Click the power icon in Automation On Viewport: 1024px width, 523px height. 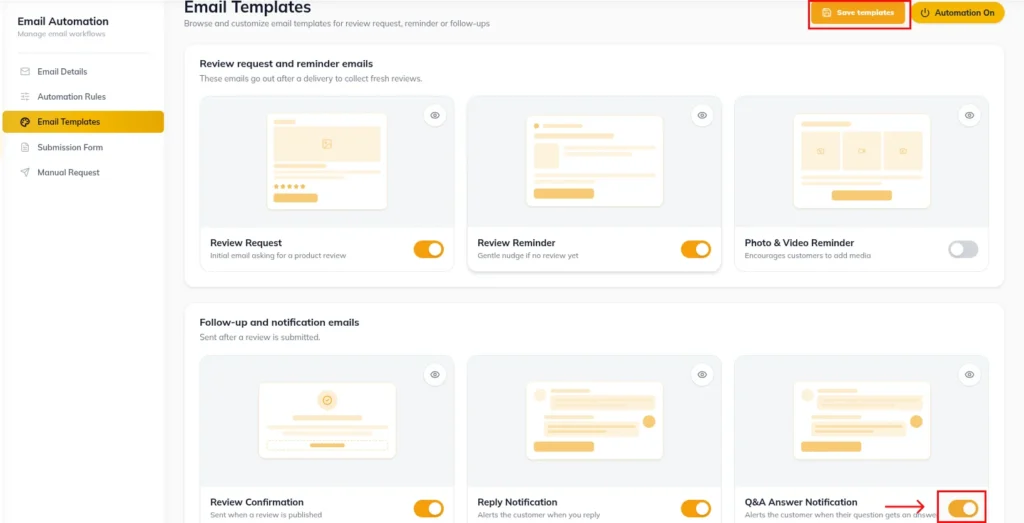[924, 12]
